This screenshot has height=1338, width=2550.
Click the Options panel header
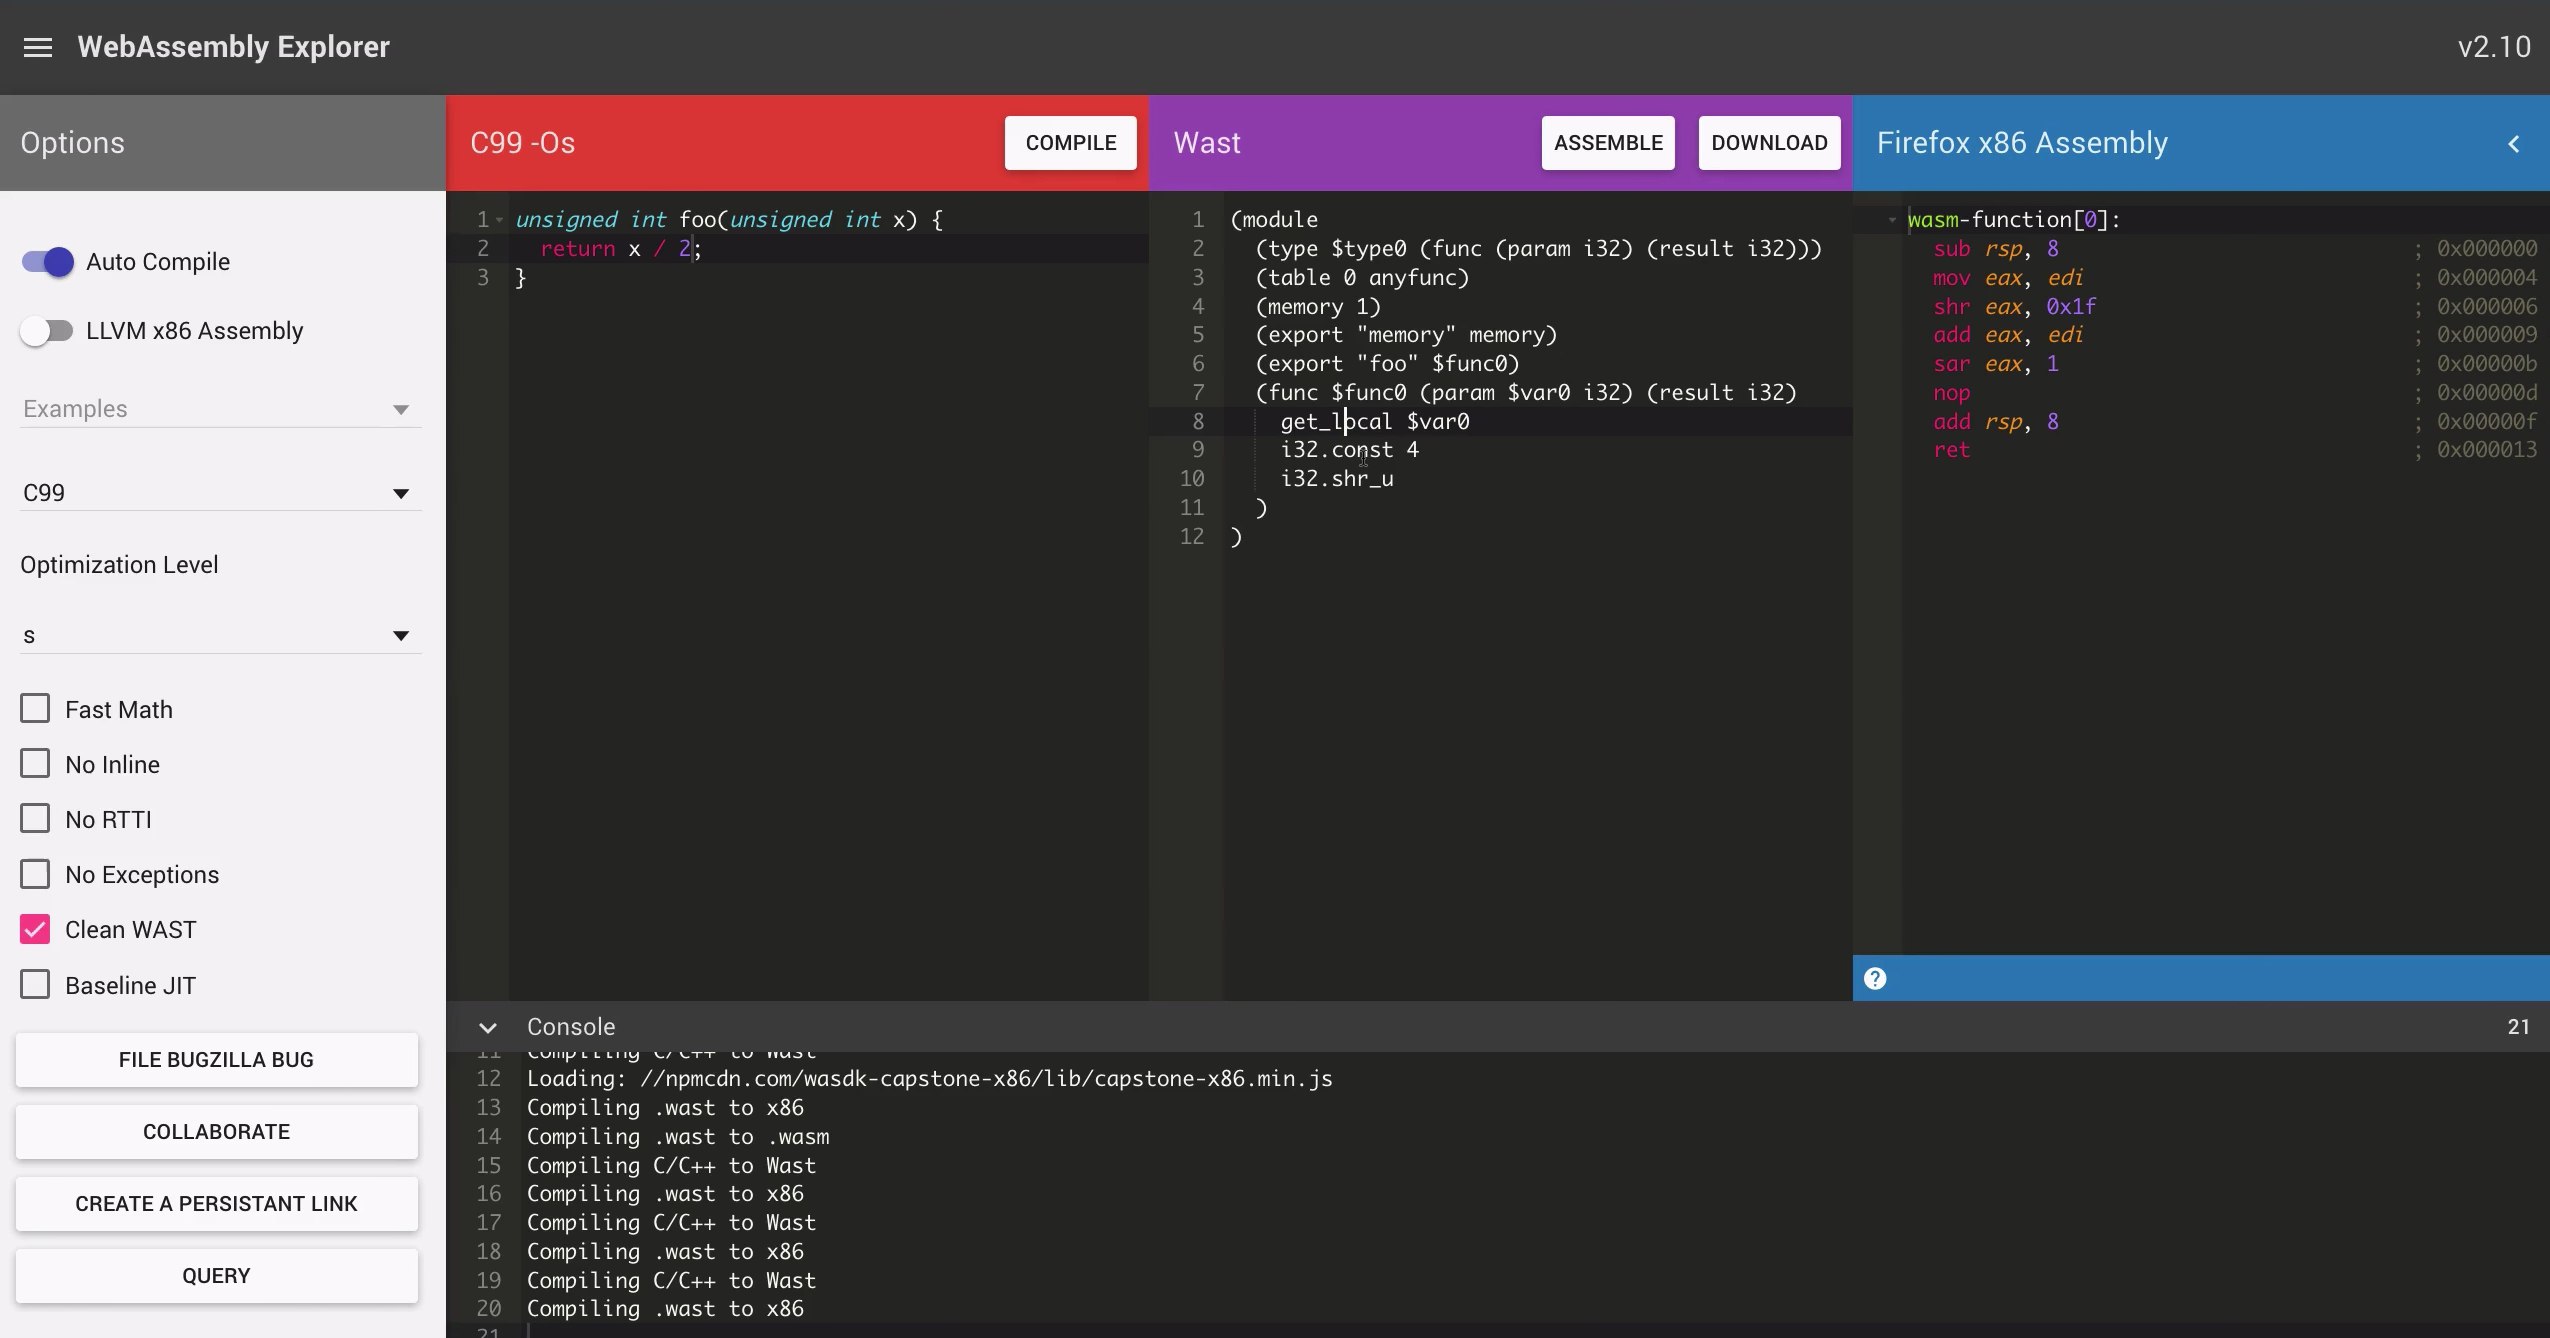click(x=72, y=143)
